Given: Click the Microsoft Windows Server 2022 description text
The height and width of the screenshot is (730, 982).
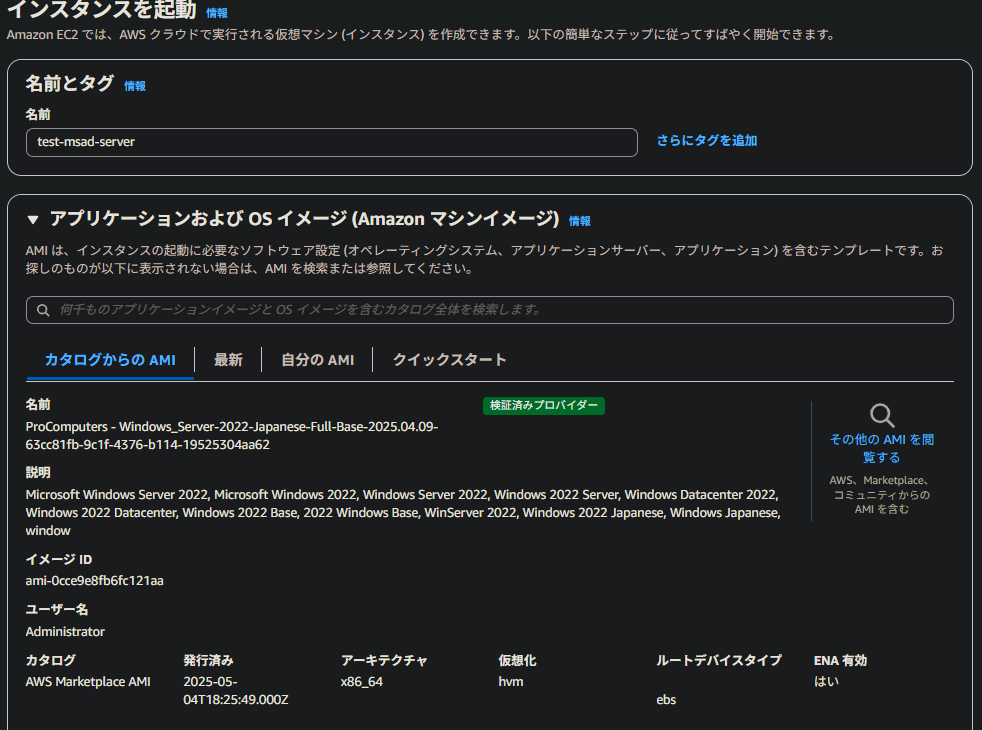Looking at the screenshot, I should point(403,512).
